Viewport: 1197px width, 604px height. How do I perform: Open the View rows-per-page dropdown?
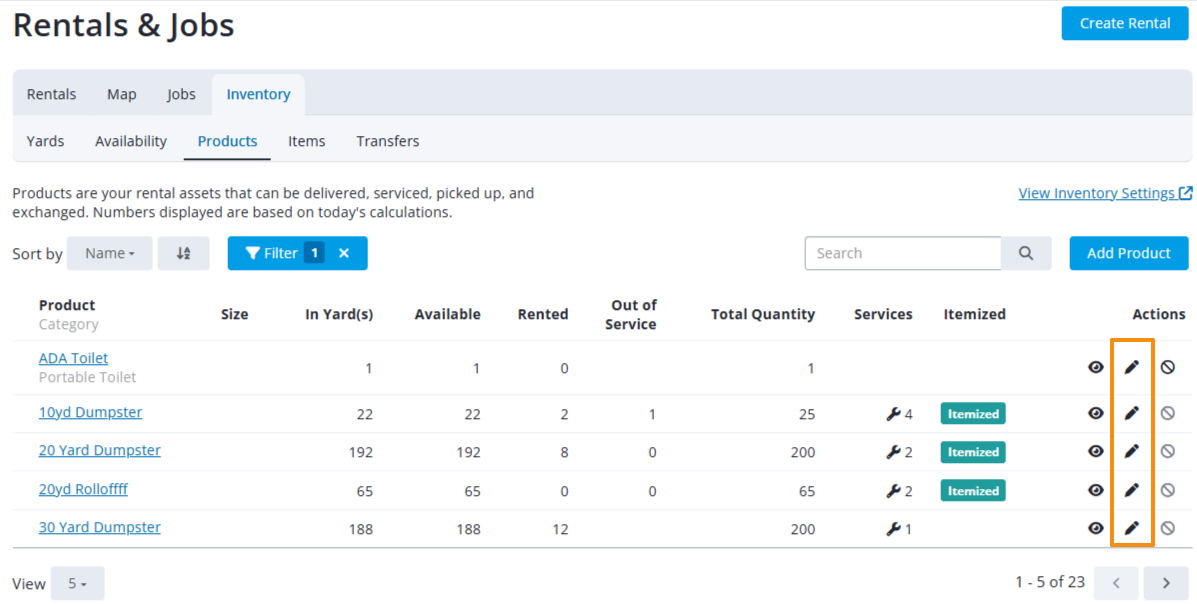tap(78, 583)
